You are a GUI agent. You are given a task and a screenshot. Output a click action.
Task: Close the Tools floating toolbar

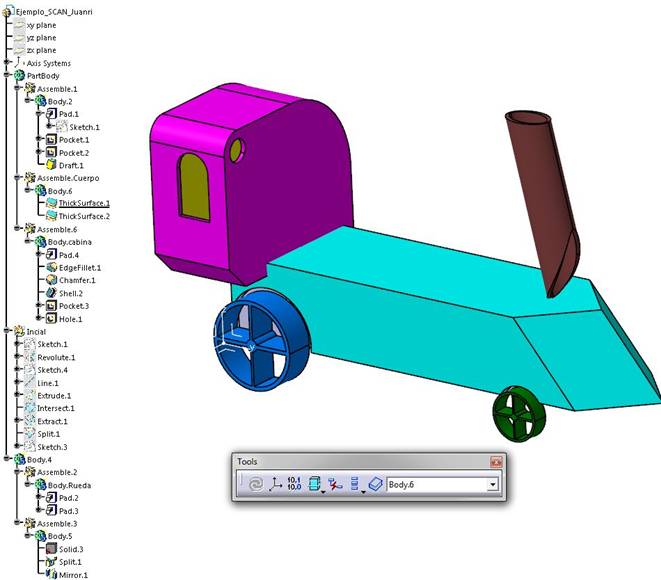[x=495, y=462]
